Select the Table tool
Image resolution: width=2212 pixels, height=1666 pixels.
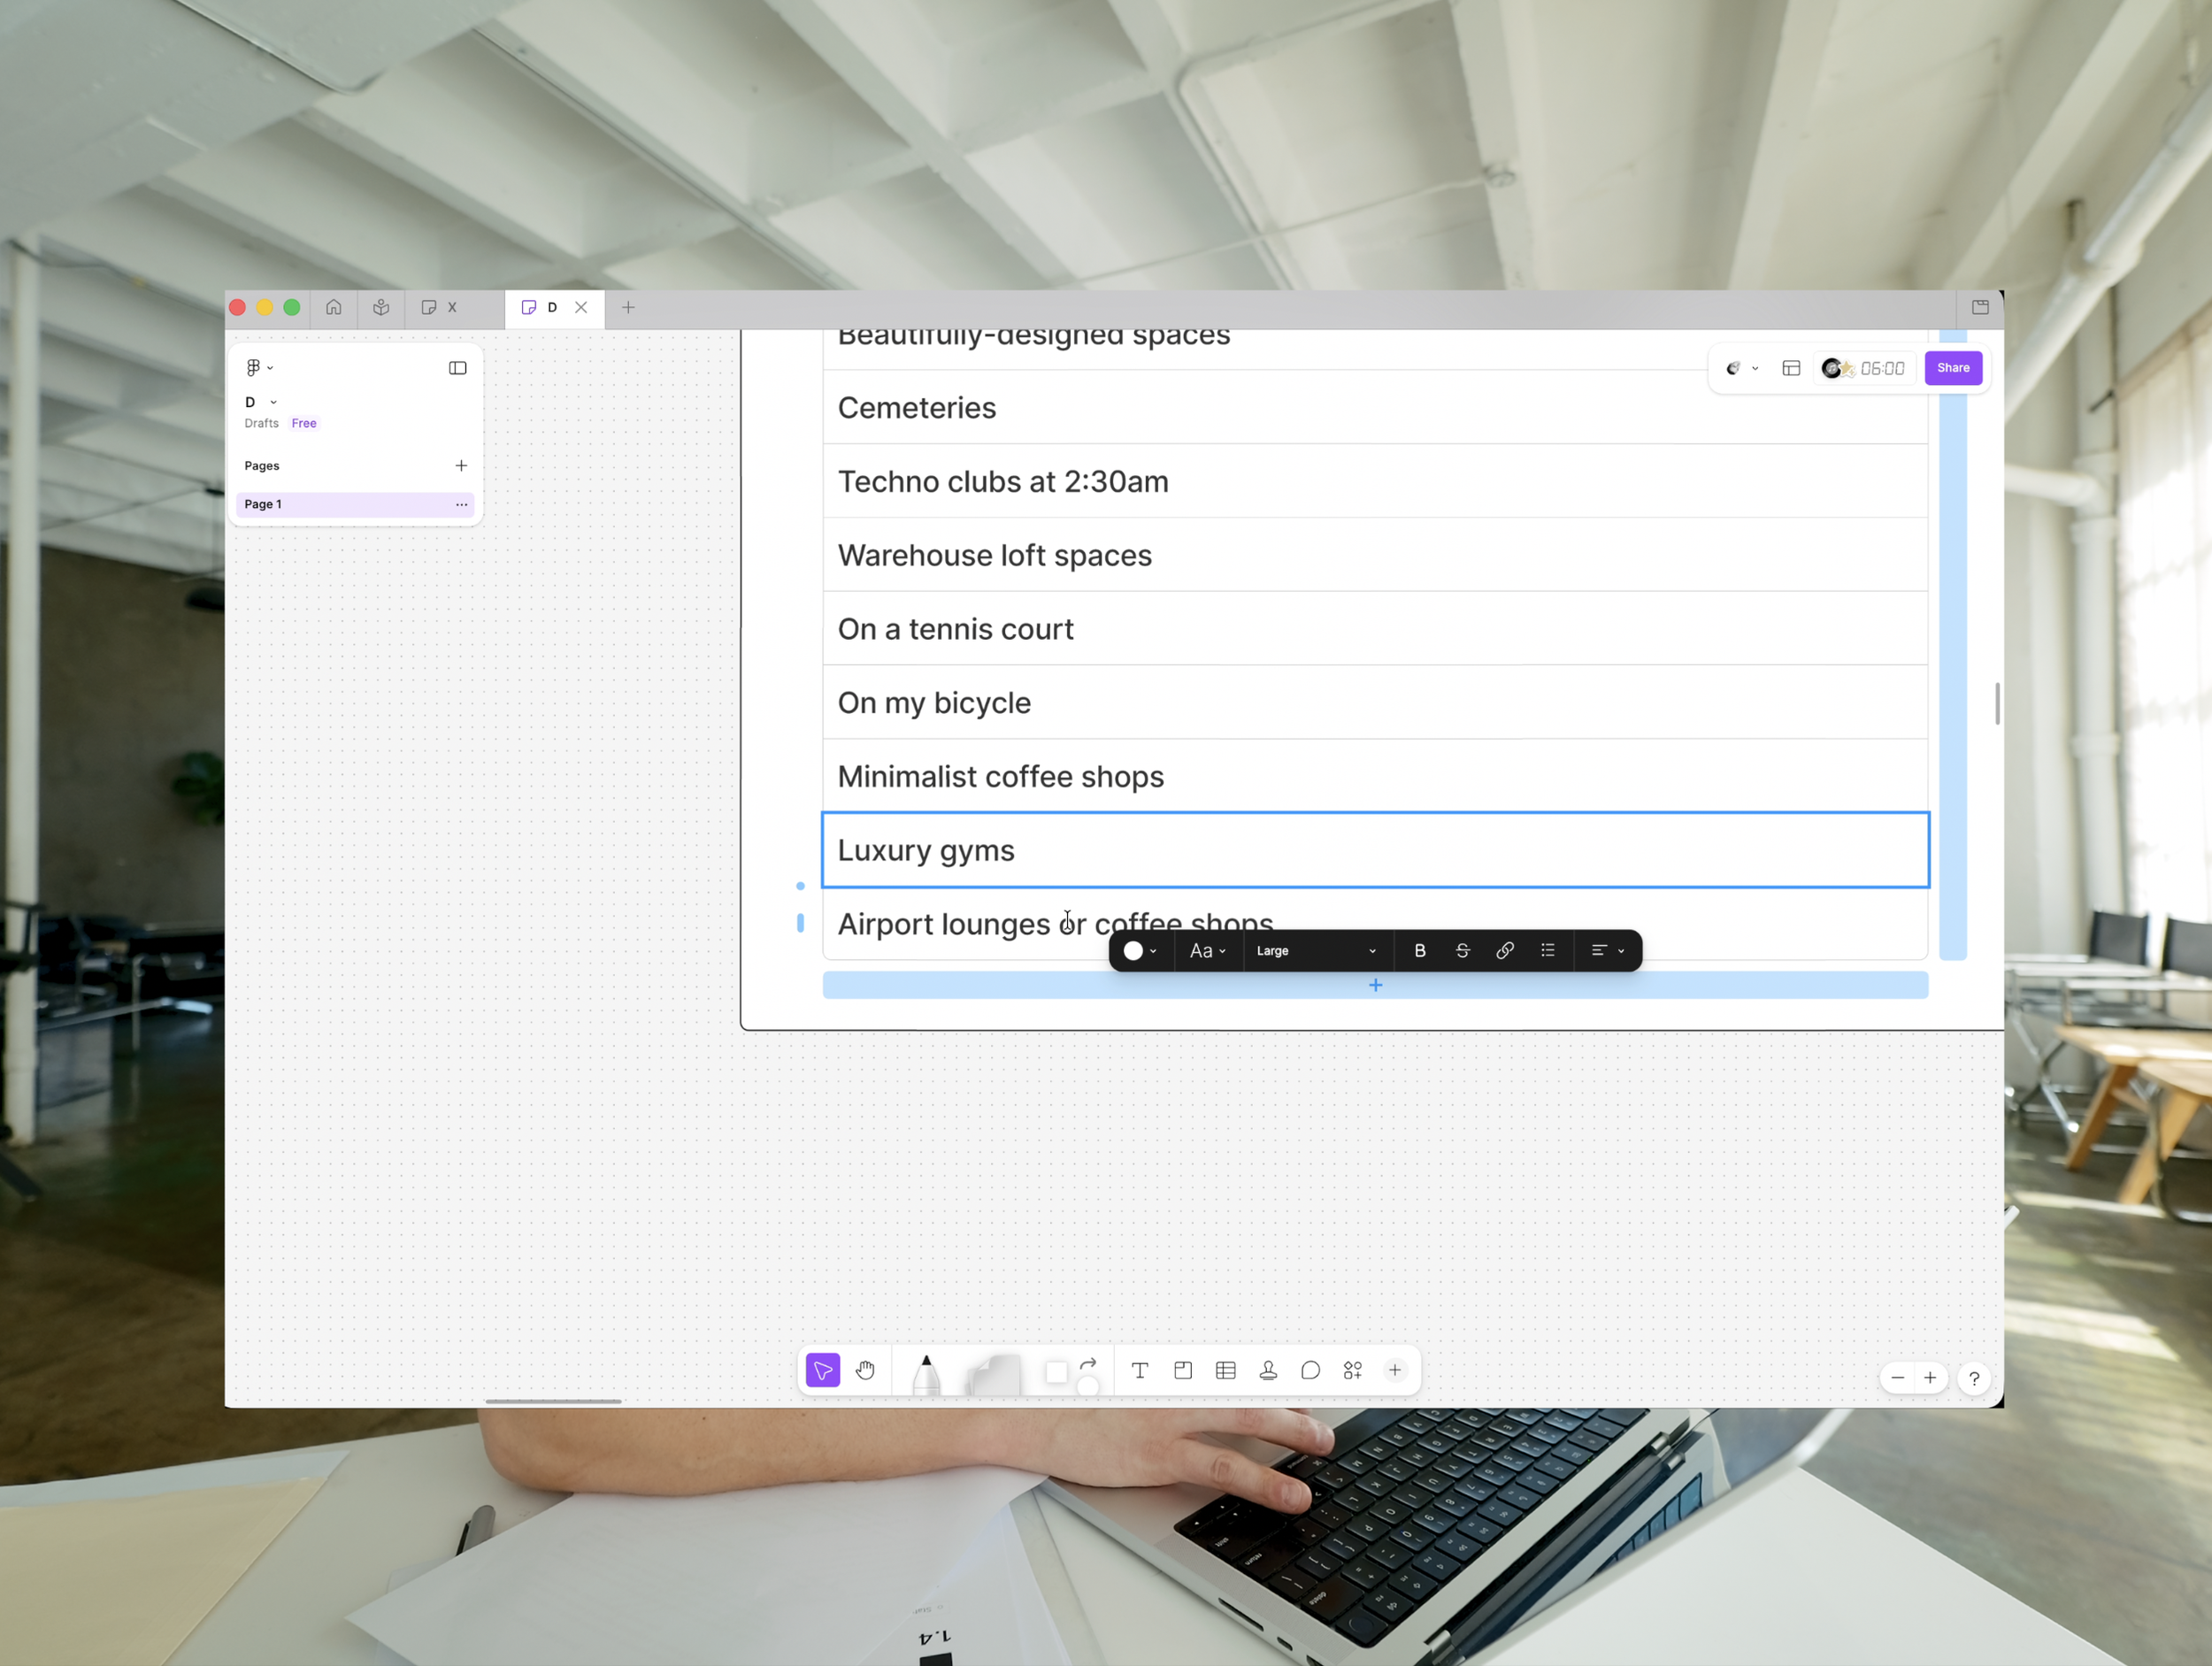point(1226,1370)
